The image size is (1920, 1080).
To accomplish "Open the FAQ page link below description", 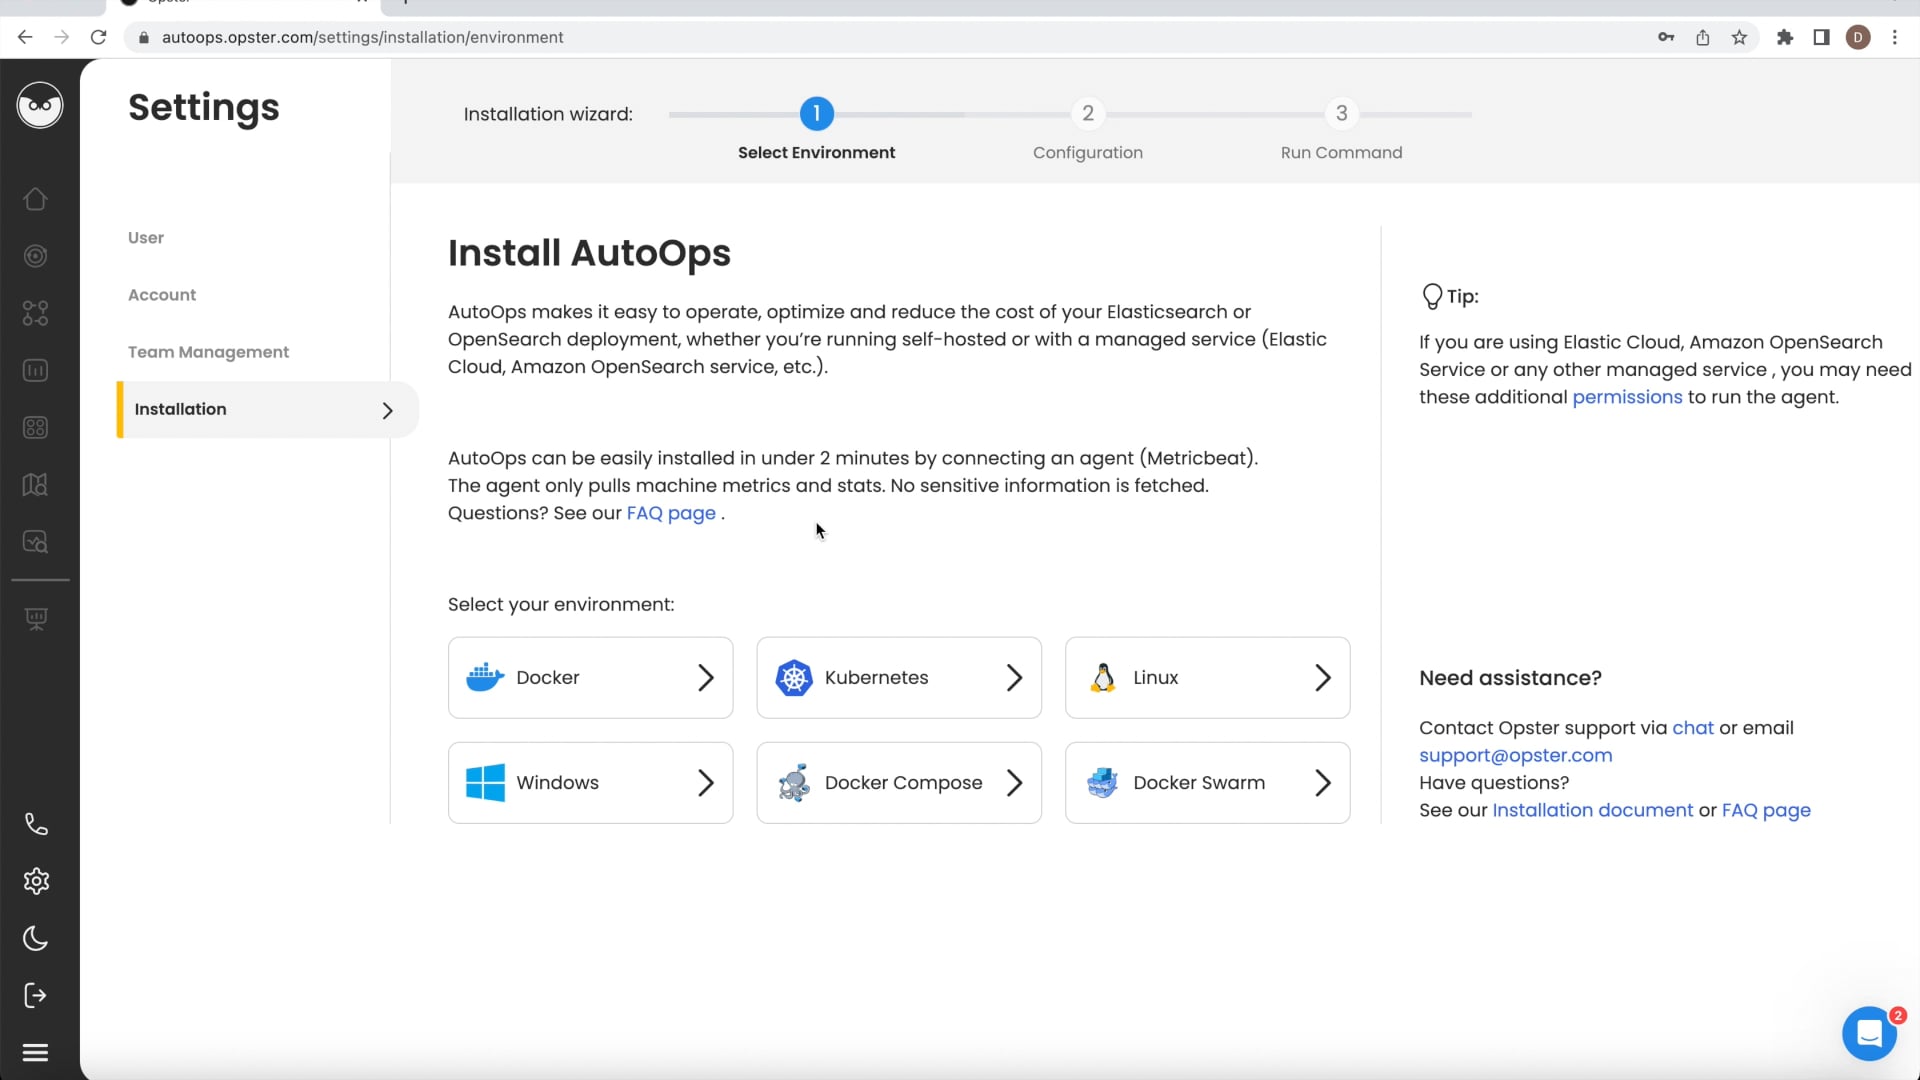I will [x=671, y=513].
